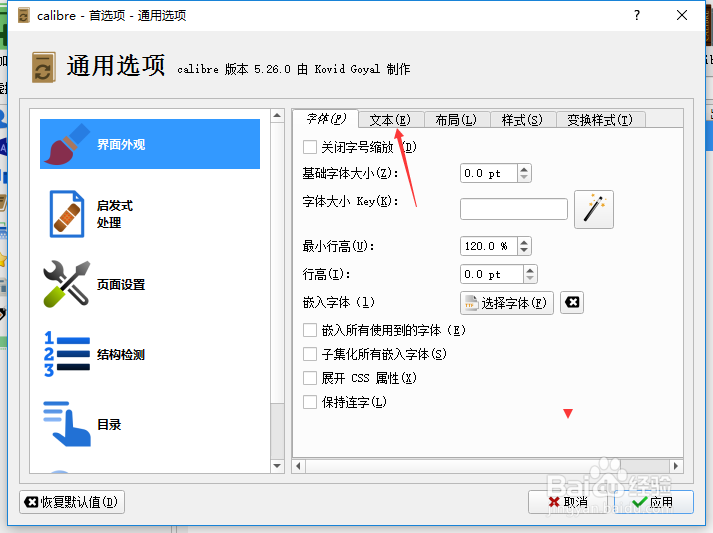Image resolution: width=713 pixels, height=533 pixels.
Task: Enable 嵌入所有使用到的字体 checkbox
Action: point(310,330)
